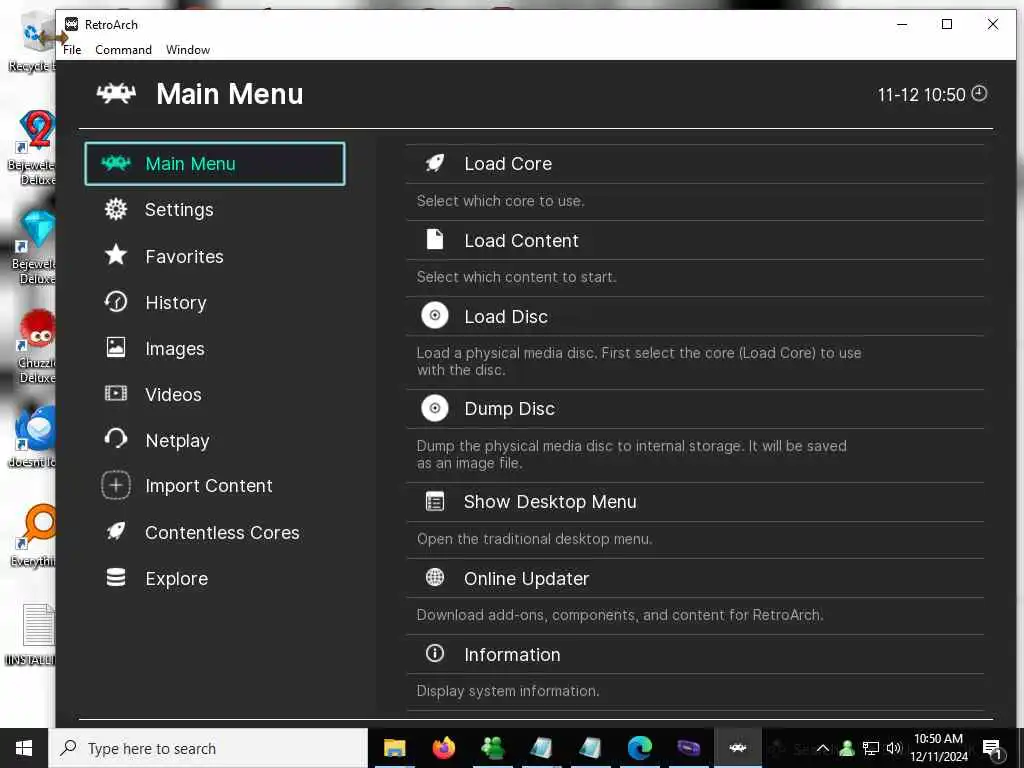Viewport: 1024px width, 768px height.
Task: Click the Load Core rocket icon
Action: 435,163
